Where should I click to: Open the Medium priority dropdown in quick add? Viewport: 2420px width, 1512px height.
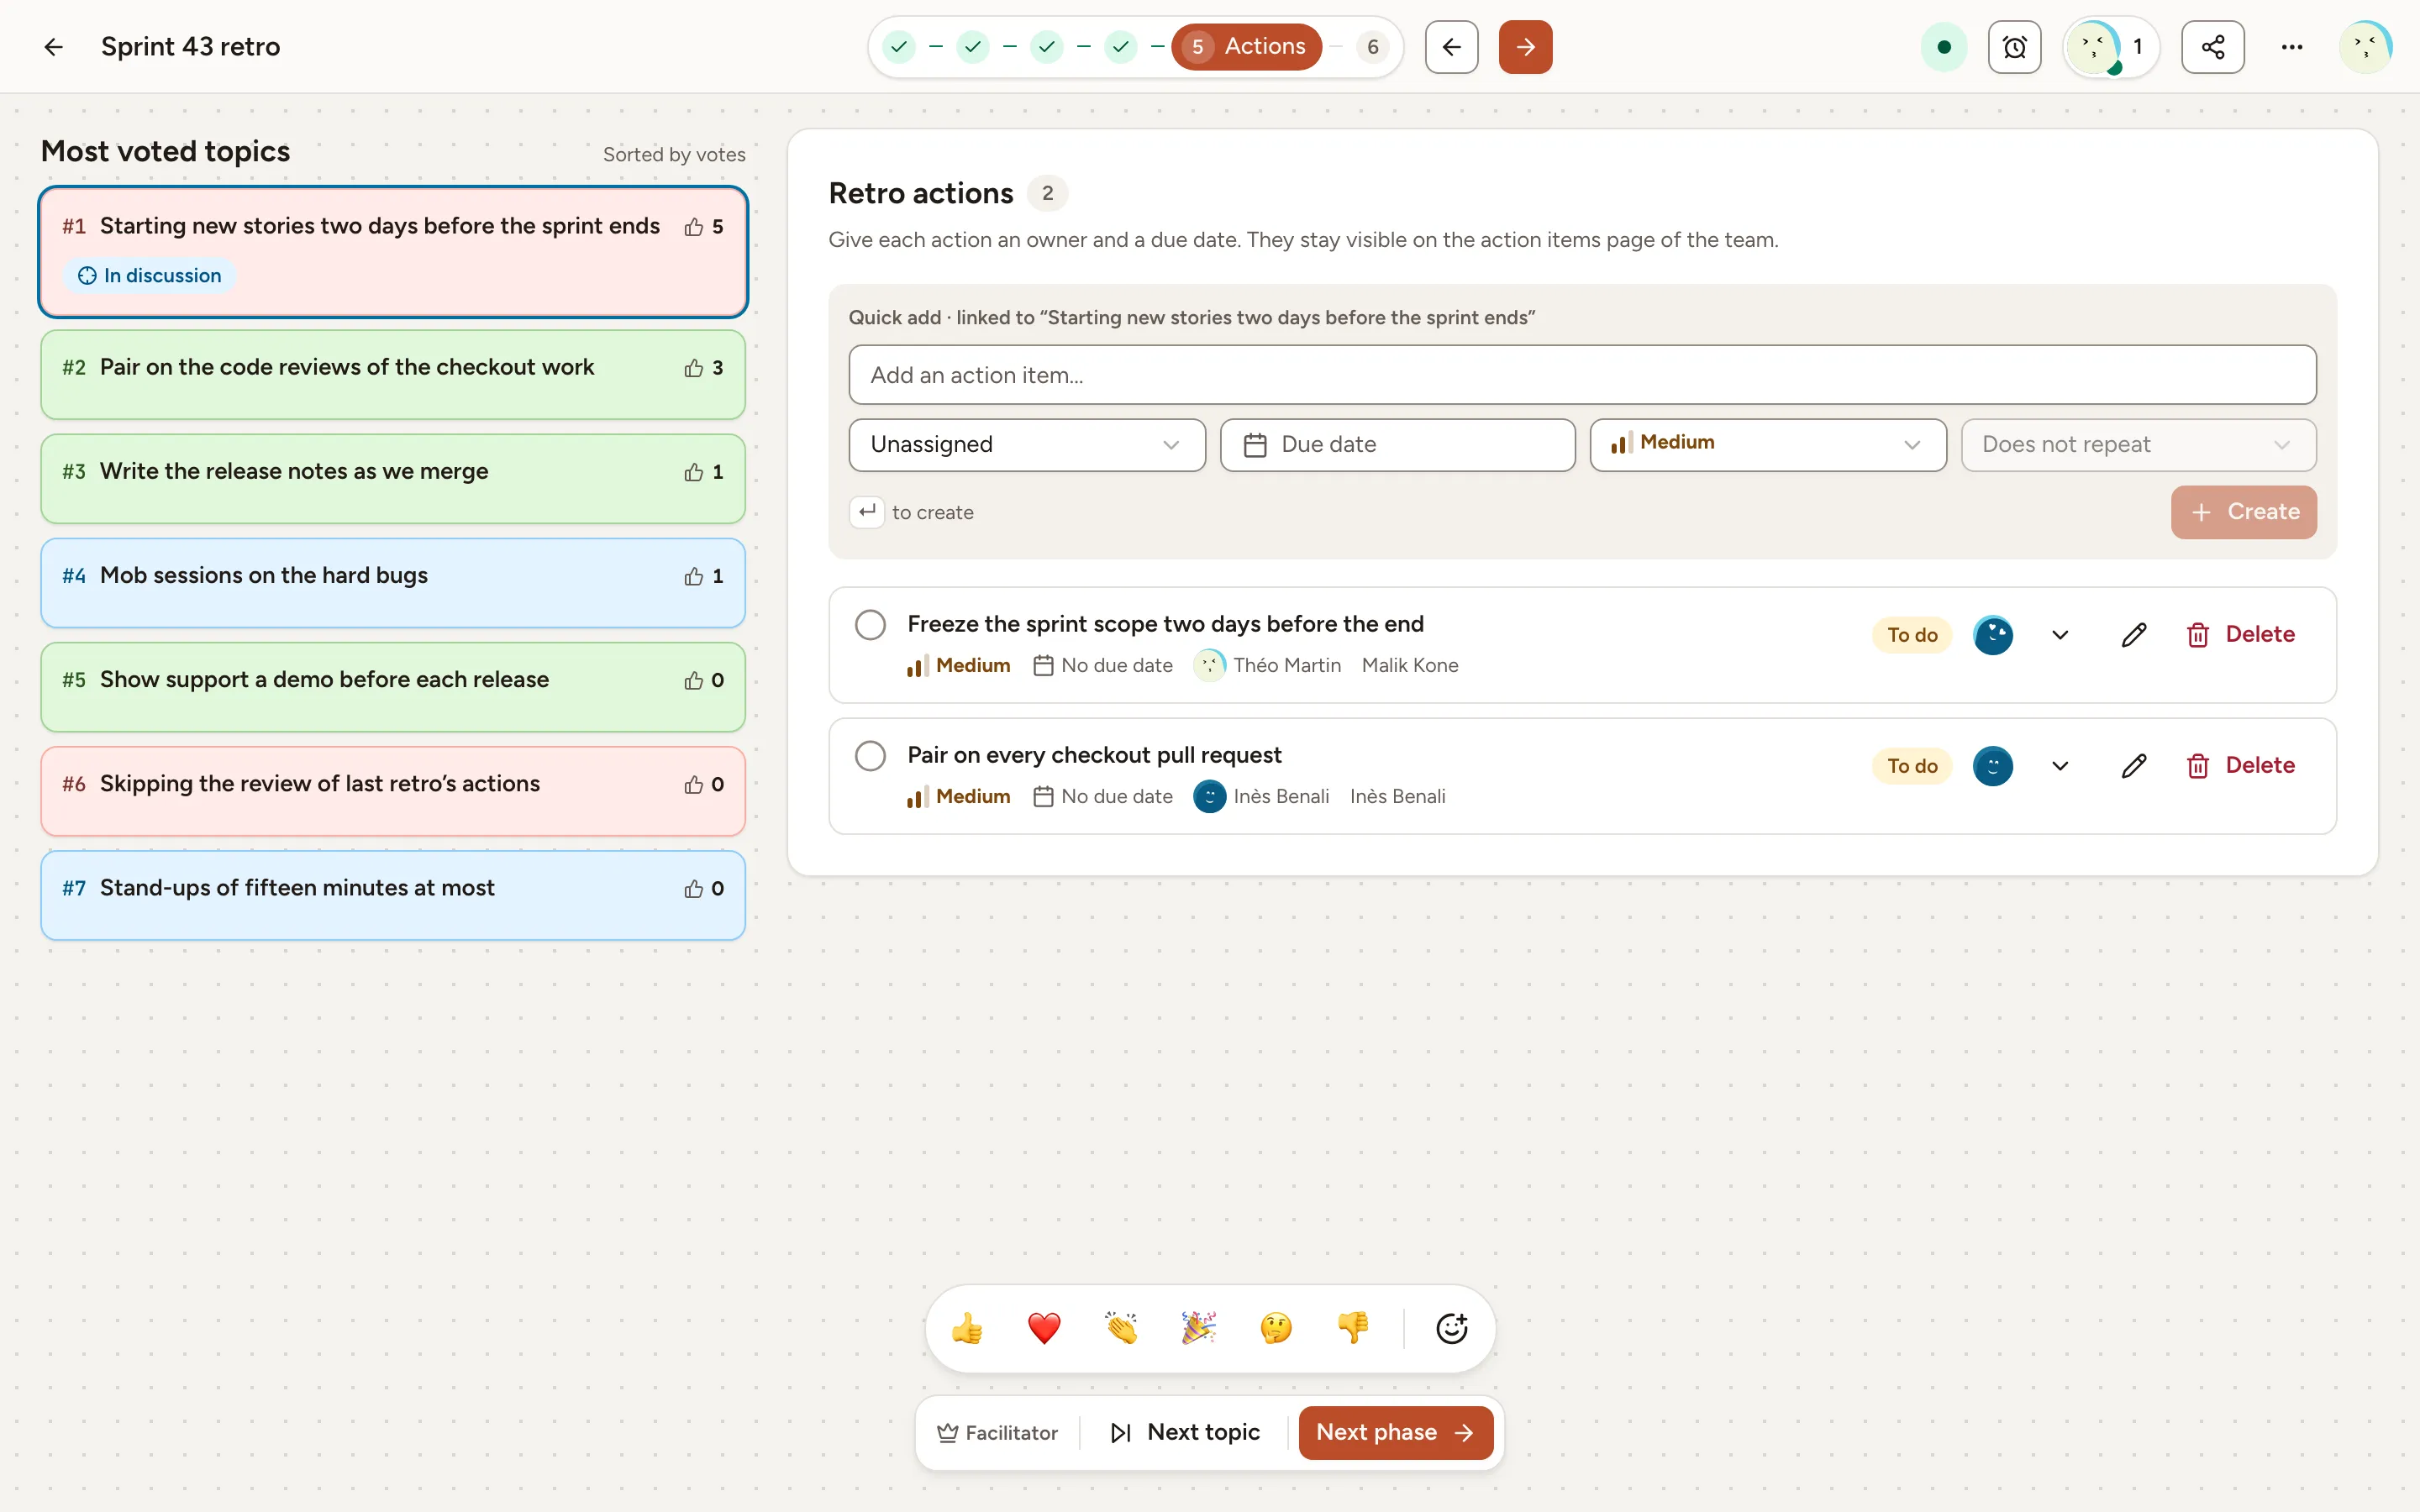tap(1767, 445)
